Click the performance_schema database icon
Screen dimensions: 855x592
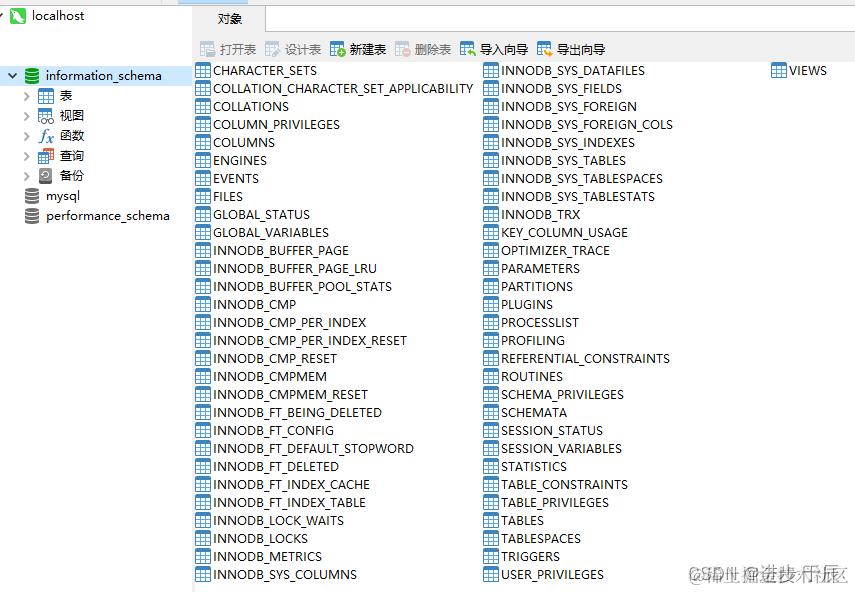[32, 216]
